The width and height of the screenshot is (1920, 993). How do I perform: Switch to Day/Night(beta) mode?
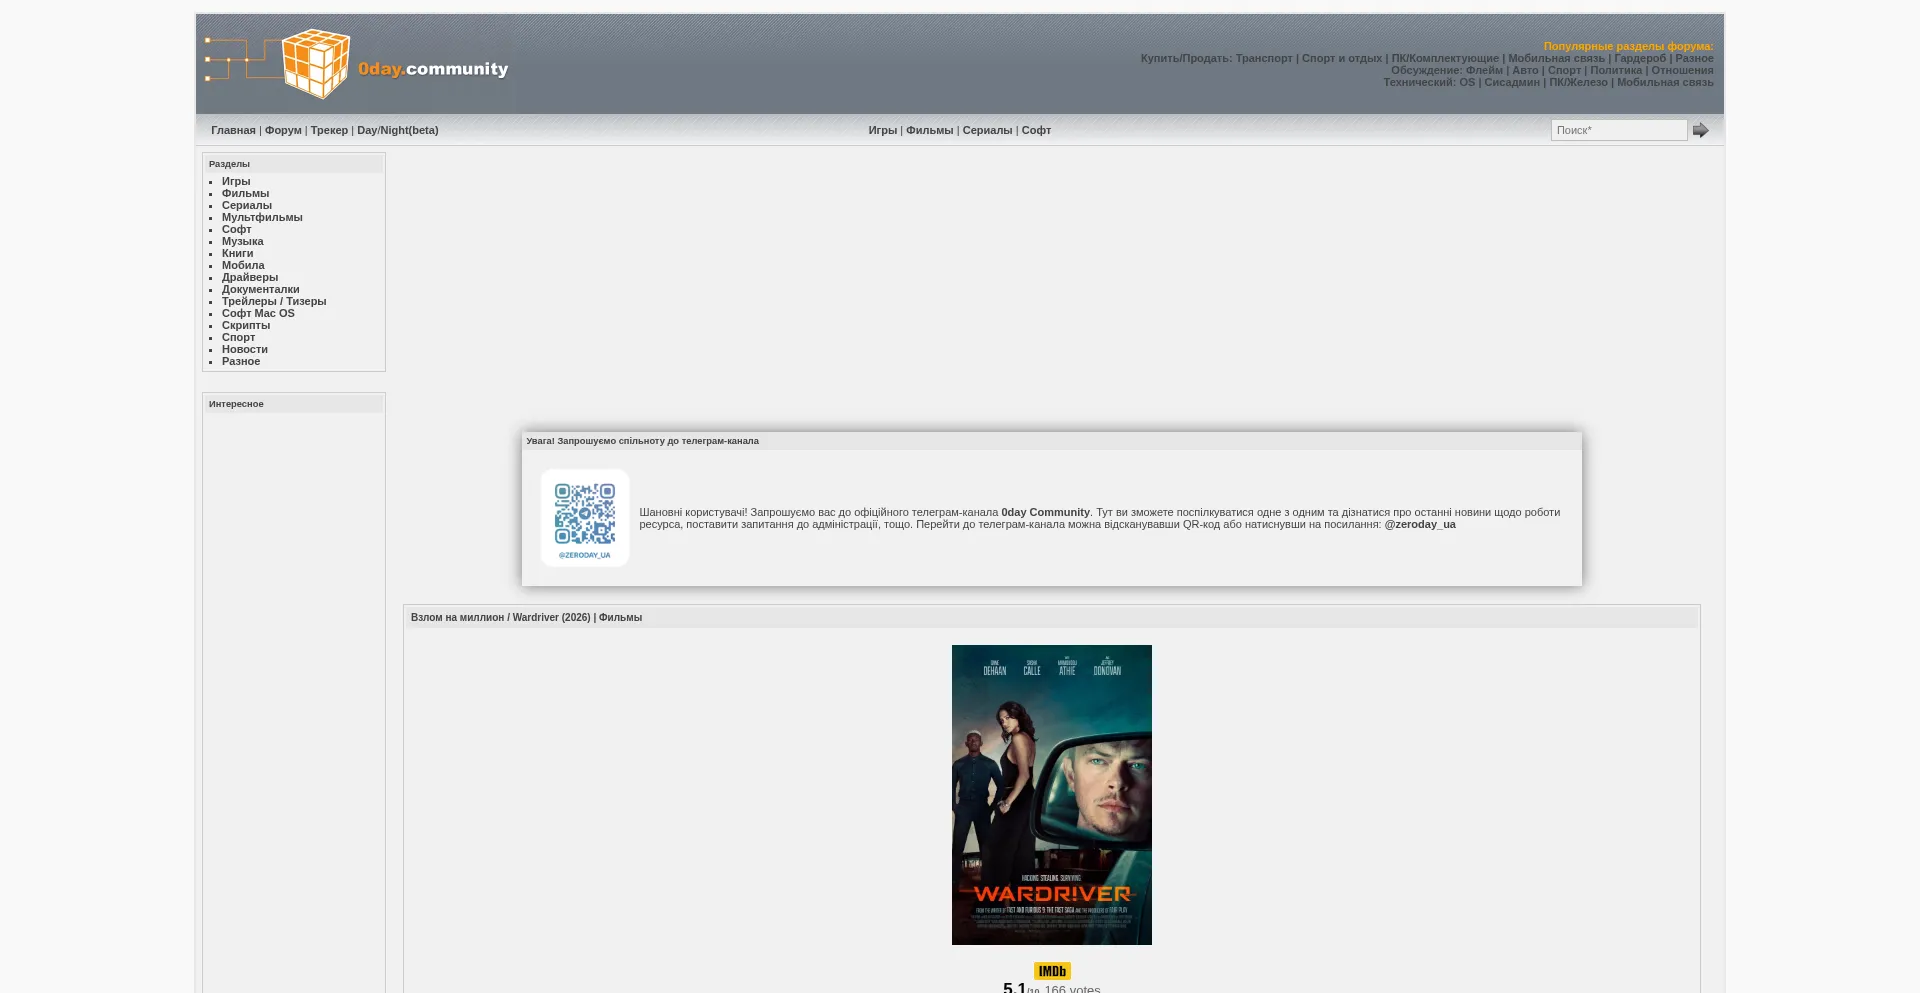click(398, 130)
